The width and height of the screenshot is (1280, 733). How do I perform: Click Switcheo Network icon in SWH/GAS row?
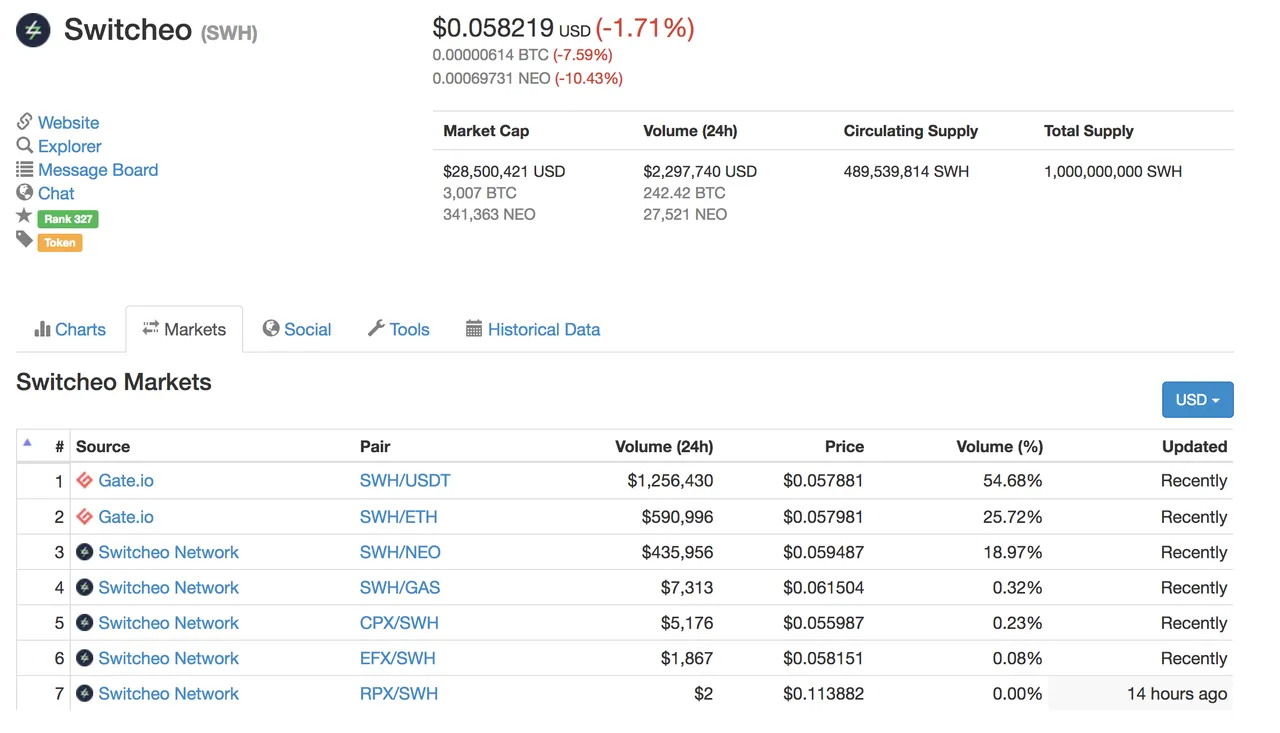(85, 588)
